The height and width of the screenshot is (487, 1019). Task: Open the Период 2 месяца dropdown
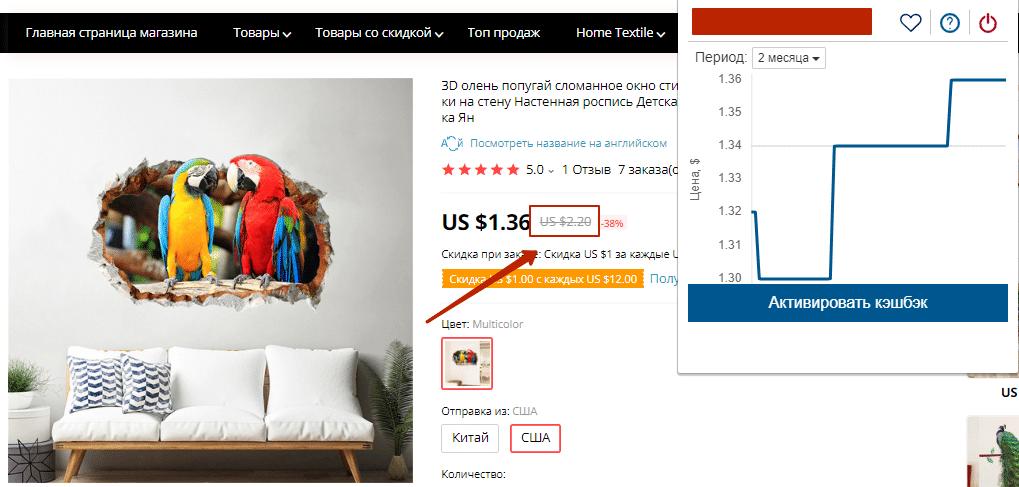[788, 58]
